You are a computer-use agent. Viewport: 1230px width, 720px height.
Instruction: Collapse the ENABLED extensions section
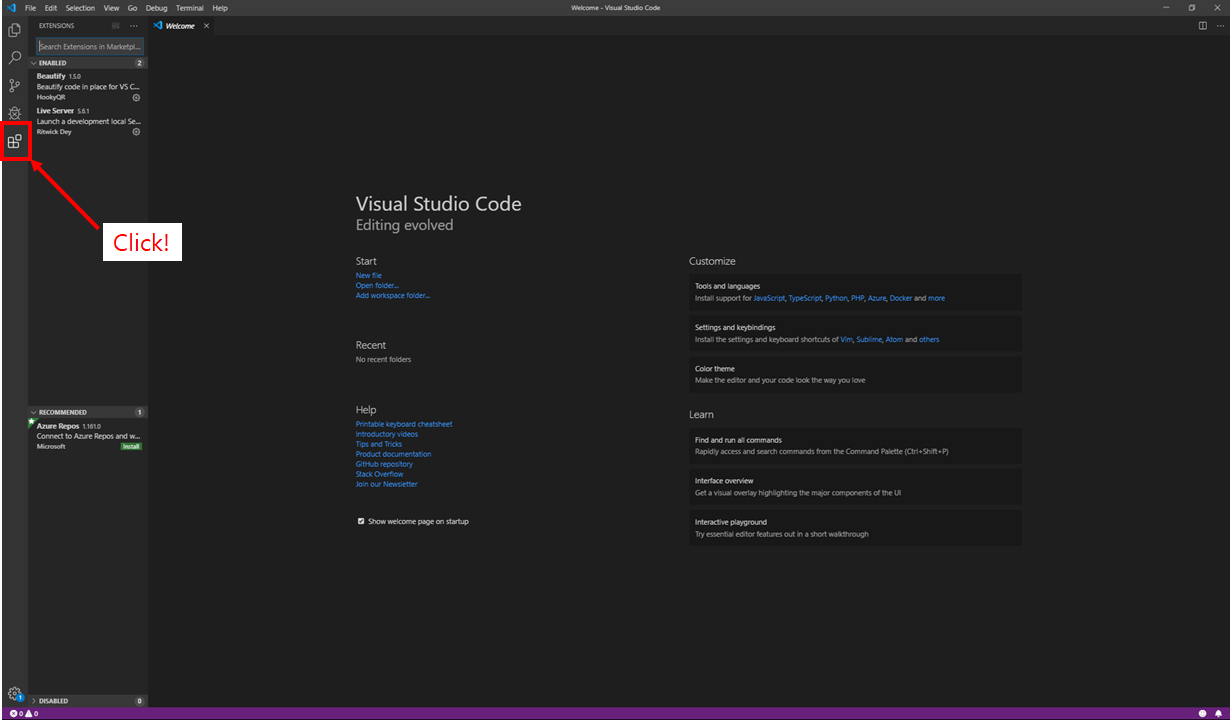point(88,63)
